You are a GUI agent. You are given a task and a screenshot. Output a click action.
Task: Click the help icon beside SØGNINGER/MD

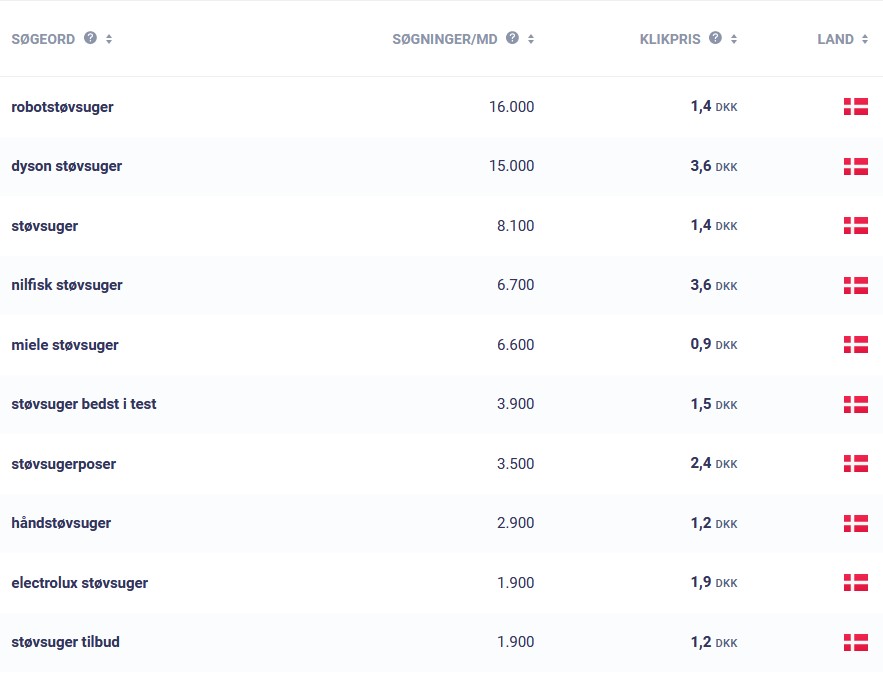point(513,38)
